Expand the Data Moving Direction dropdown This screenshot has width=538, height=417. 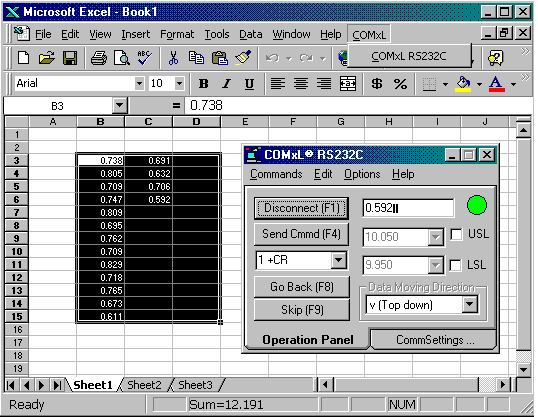click(469, 304)
